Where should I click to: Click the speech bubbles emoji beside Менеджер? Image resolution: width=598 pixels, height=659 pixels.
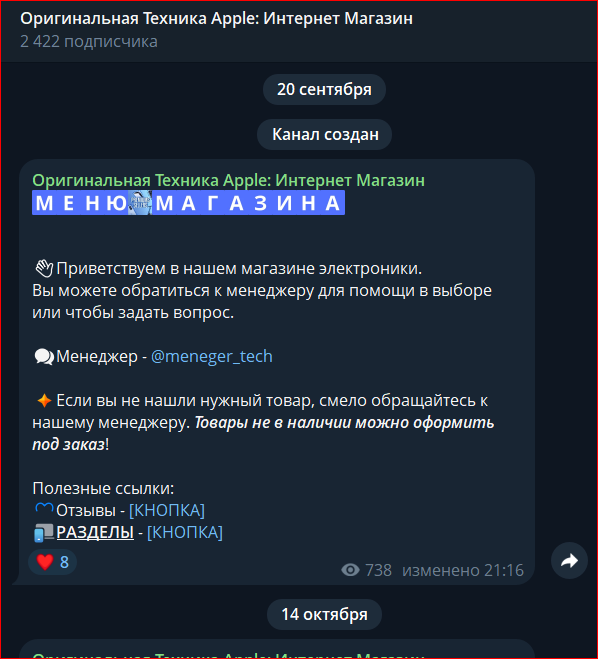pos(44,357)
